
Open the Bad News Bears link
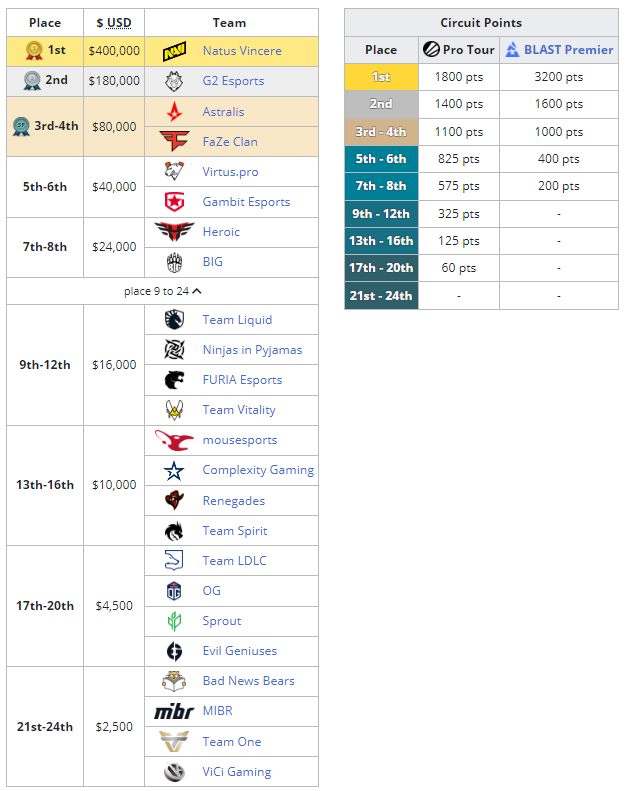[248, 681]
